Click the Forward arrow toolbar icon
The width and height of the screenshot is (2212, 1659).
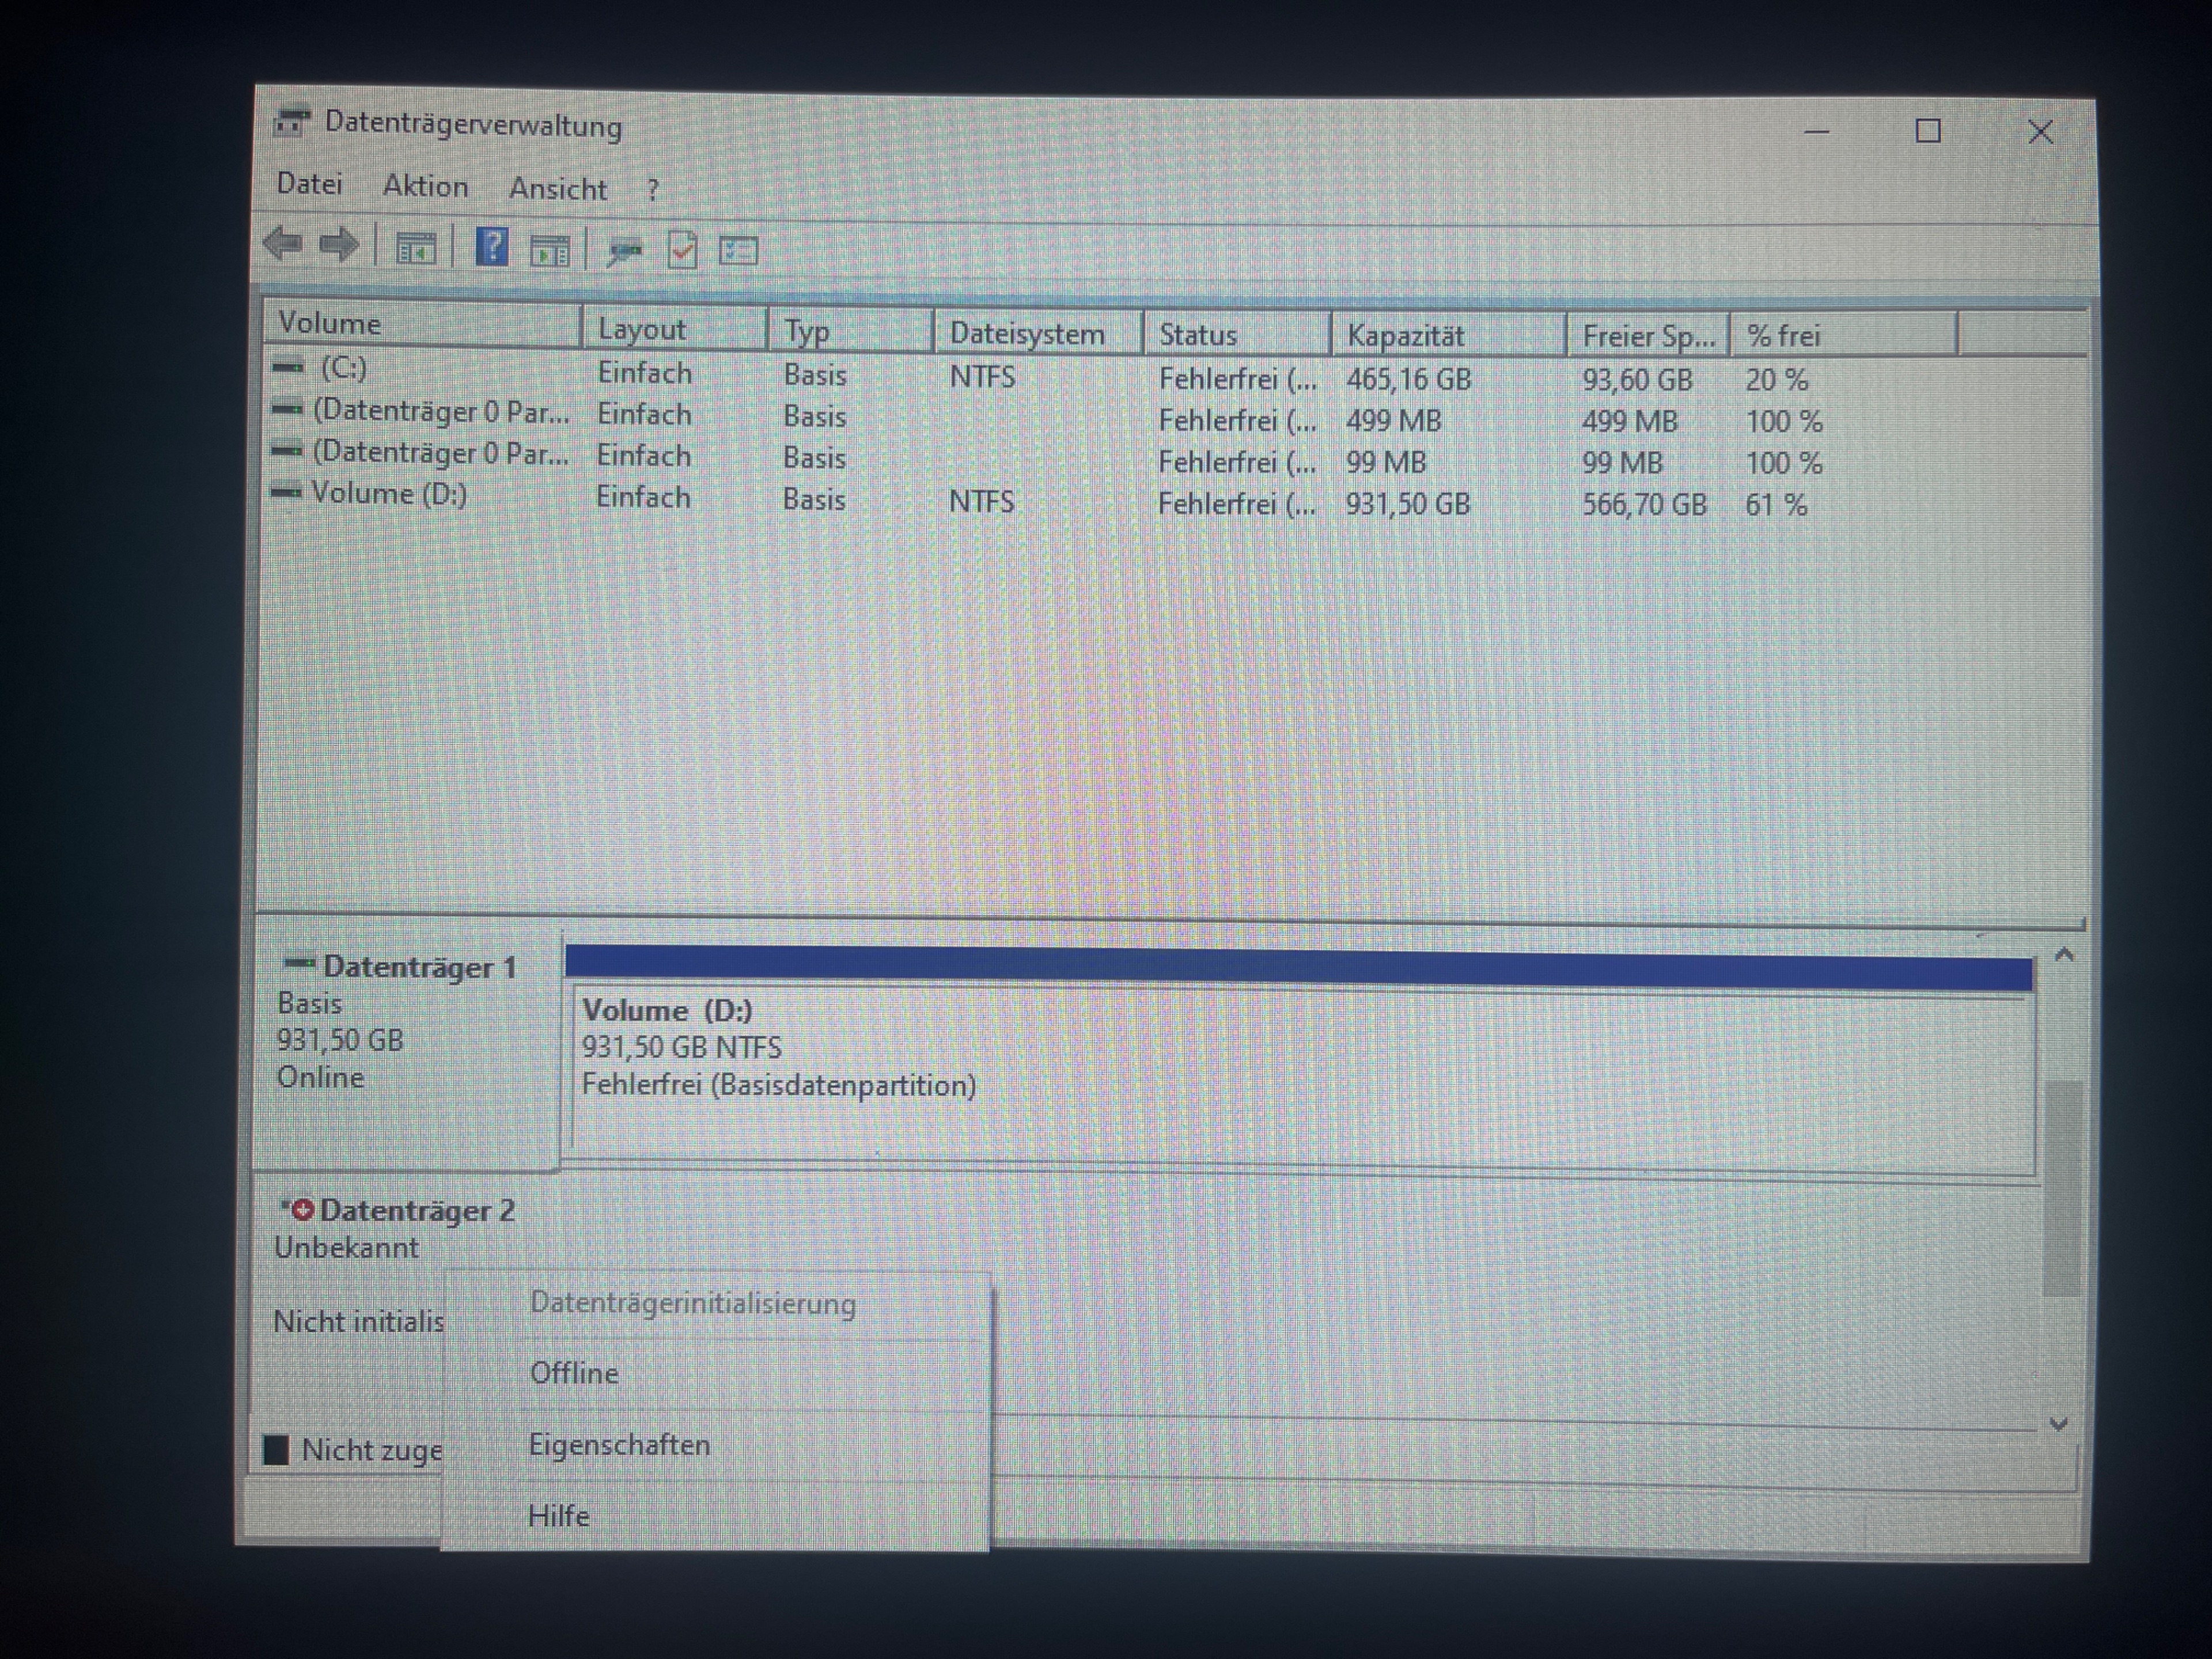pos(338,244)
